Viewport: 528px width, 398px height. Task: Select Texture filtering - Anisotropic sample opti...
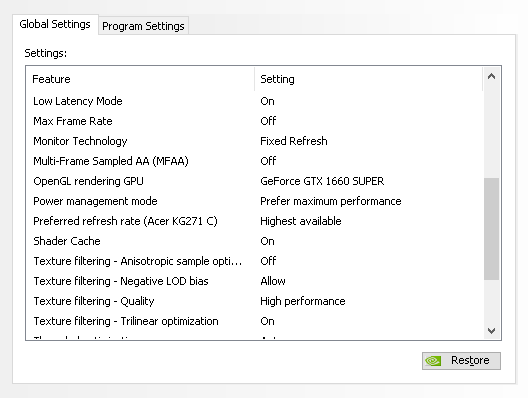pyautogui.click(x=137, y=261)
